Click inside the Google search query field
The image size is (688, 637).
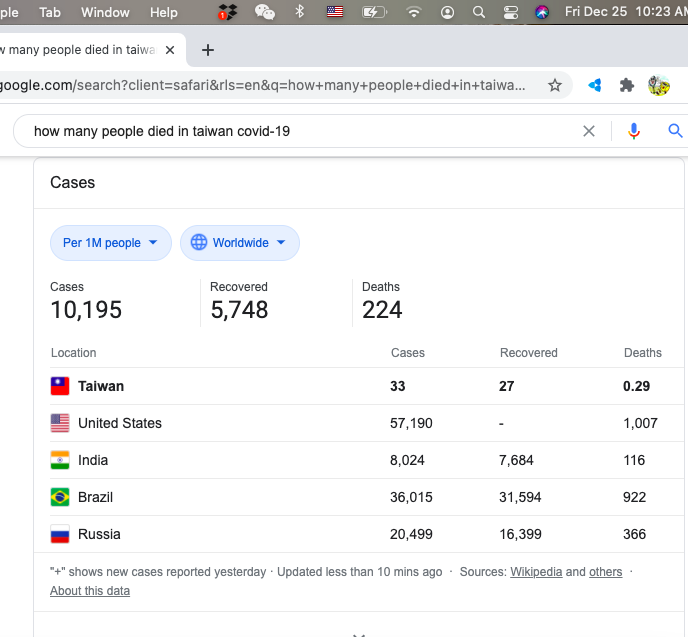[x=300, y=131]
